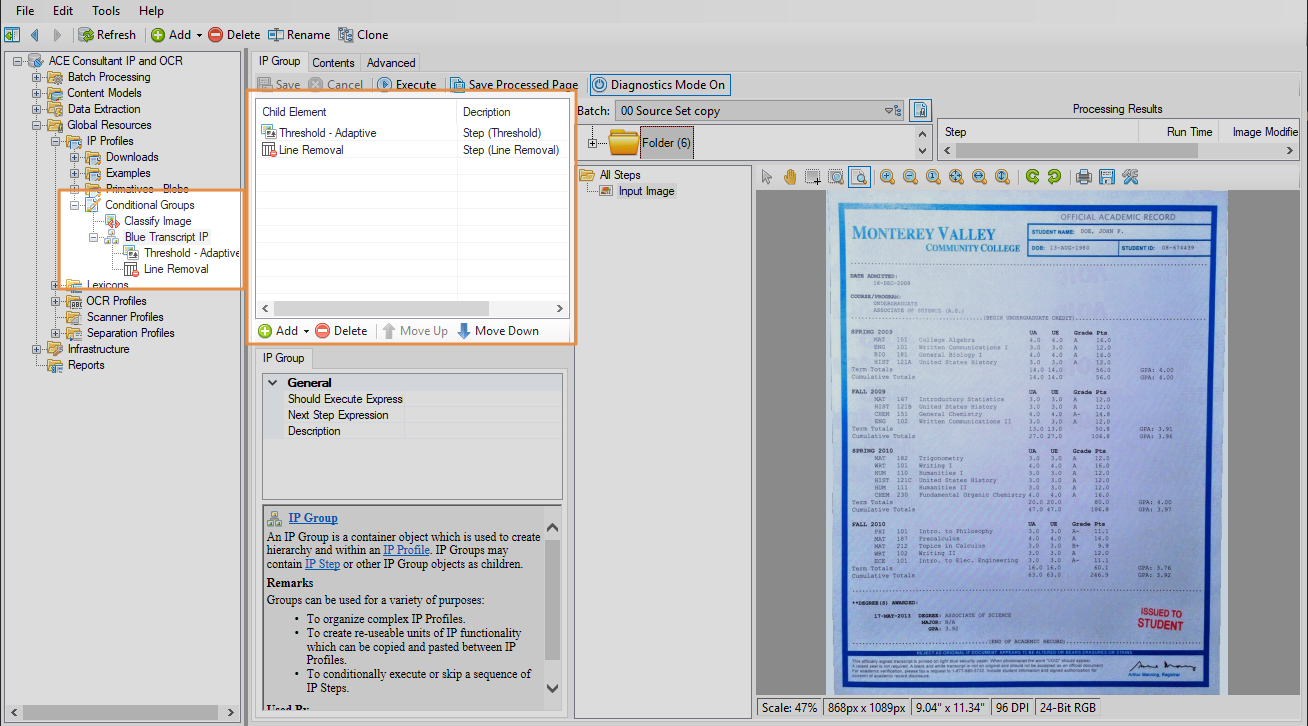Collapse the Blue Transcript IP node
1308x726 pixels.
pos(94,237)
